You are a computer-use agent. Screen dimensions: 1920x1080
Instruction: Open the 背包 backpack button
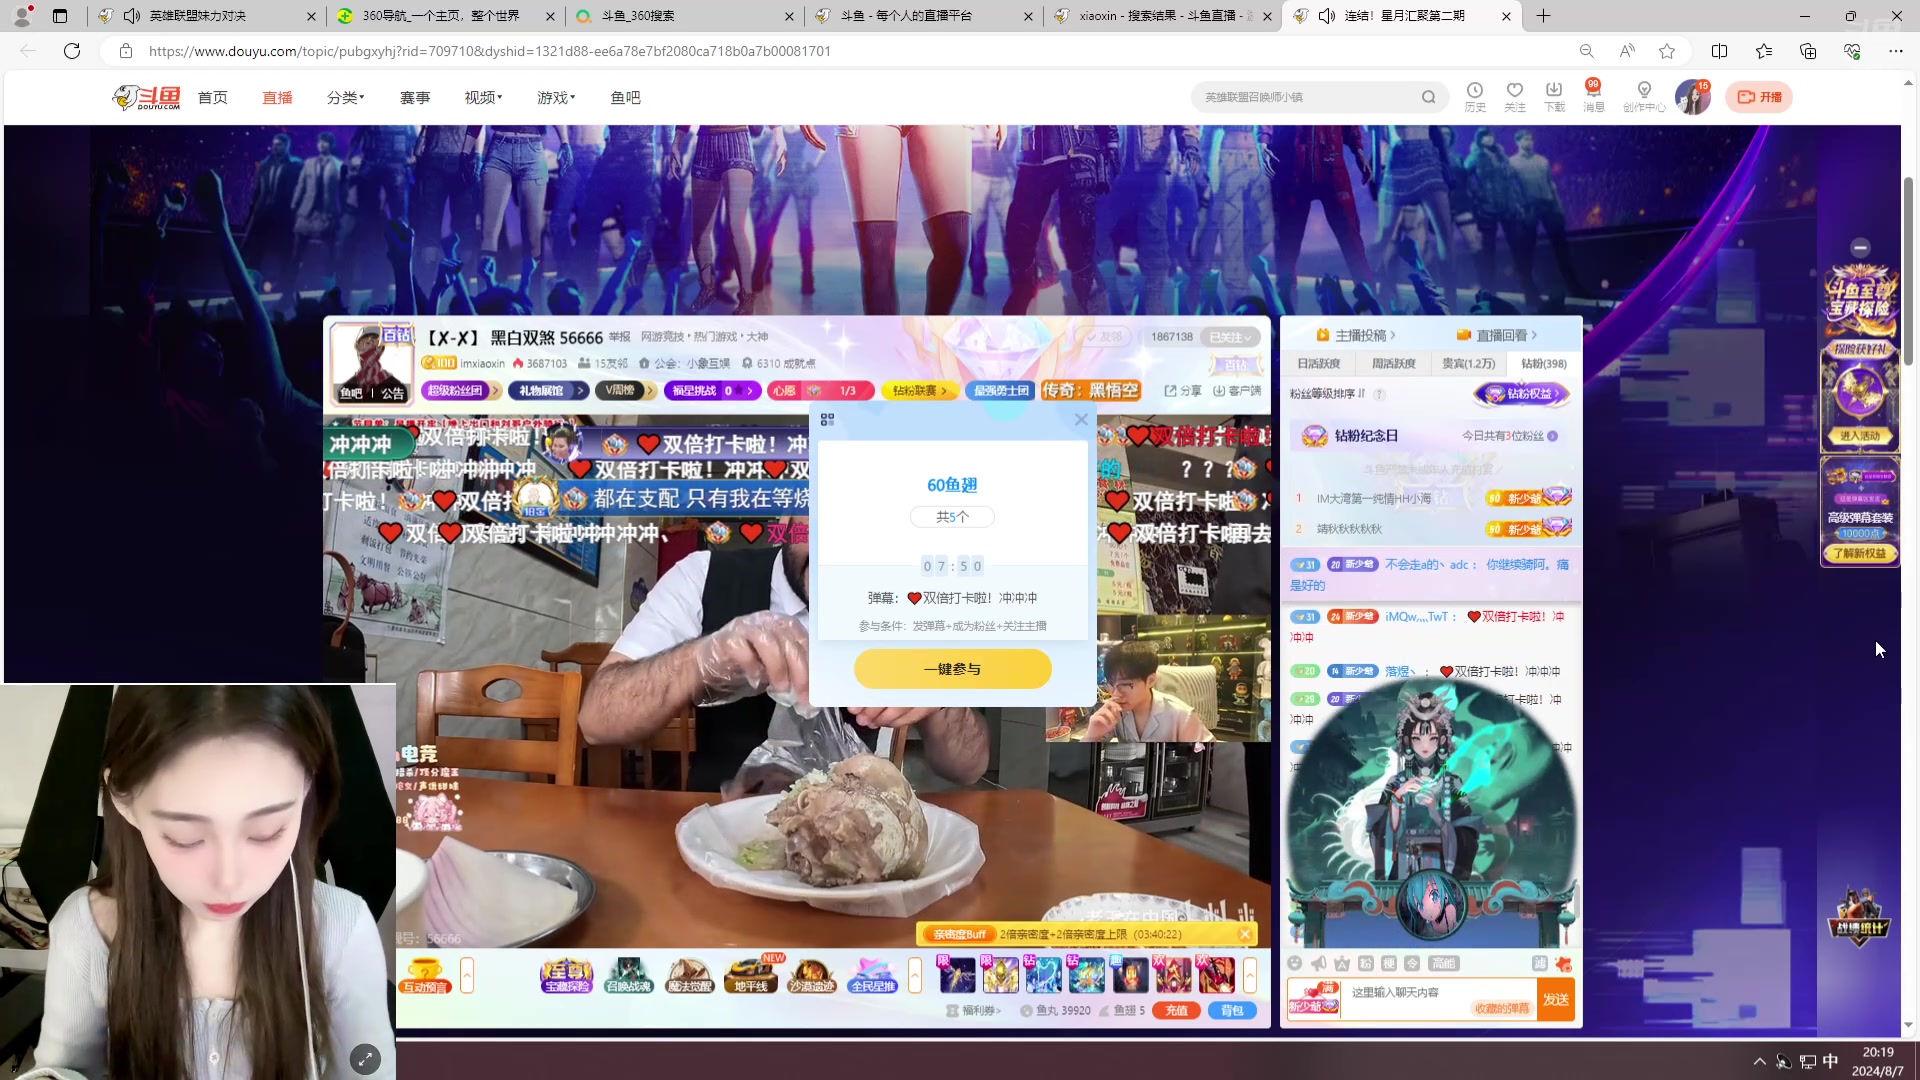click(1232, 1010)
